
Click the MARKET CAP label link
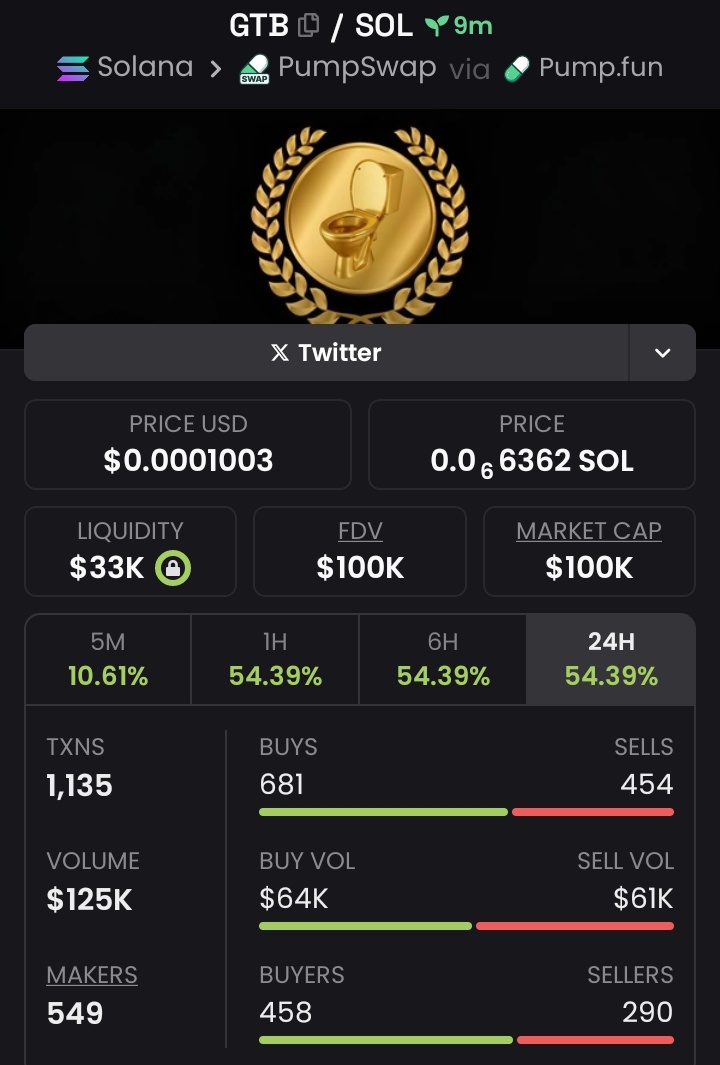[589, 531]
